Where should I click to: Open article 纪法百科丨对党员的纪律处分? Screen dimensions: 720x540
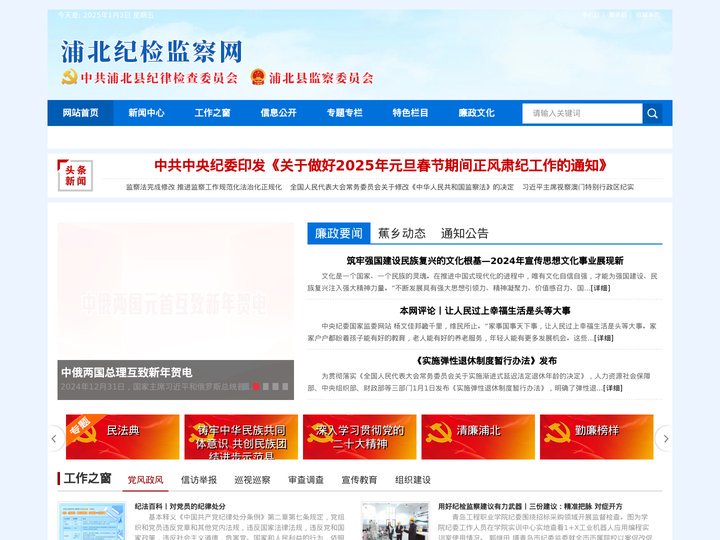[x=180, y=506]
